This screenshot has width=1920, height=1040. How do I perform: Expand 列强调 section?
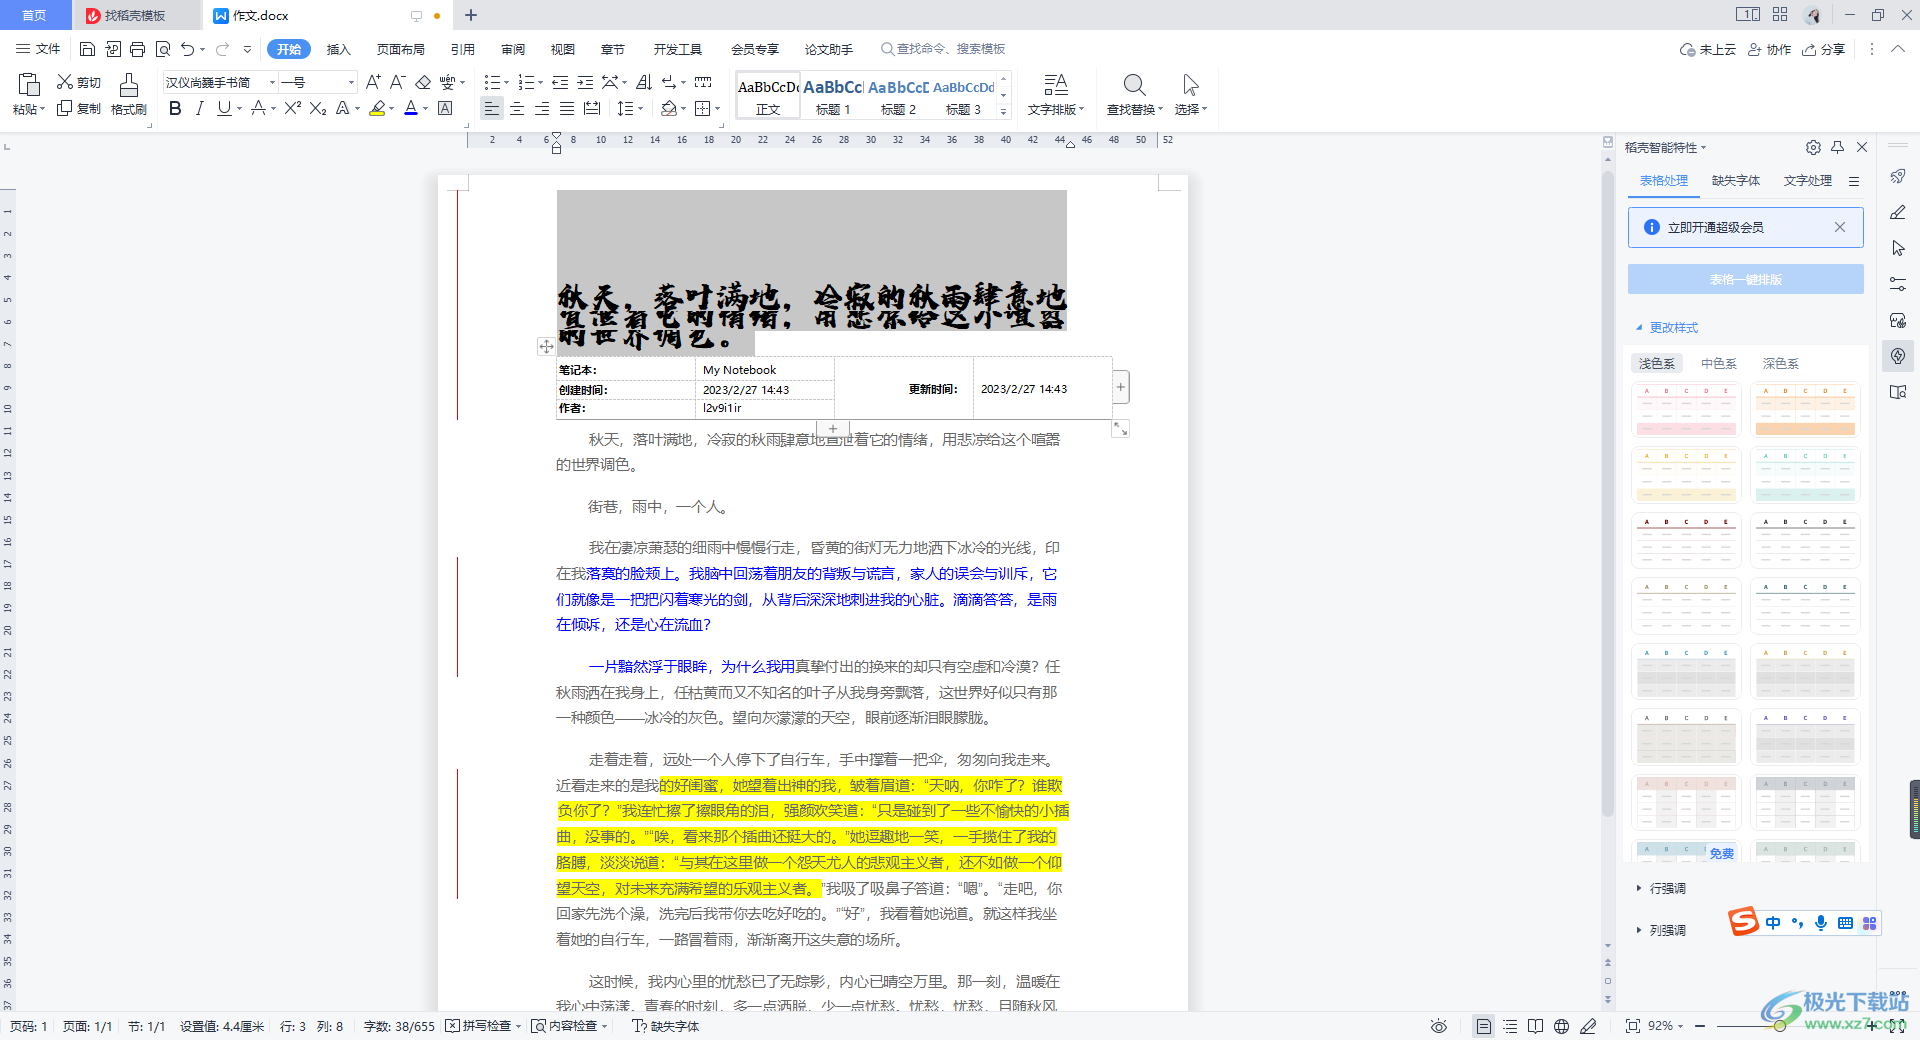click(x=1661, y=930)
